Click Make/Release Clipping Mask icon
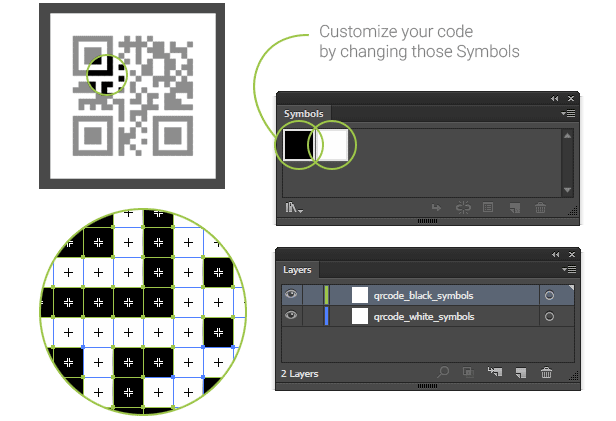Viewport: 616px width, 421px height. [468, 372]
